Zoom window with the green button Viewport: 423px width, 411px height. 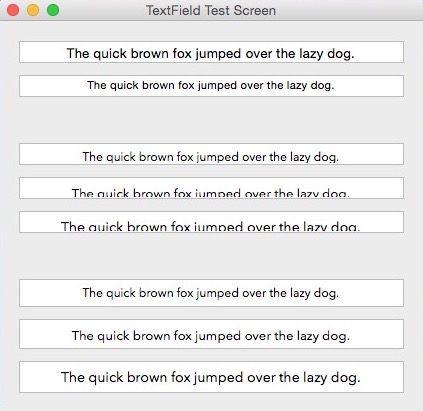click(53, 10)
